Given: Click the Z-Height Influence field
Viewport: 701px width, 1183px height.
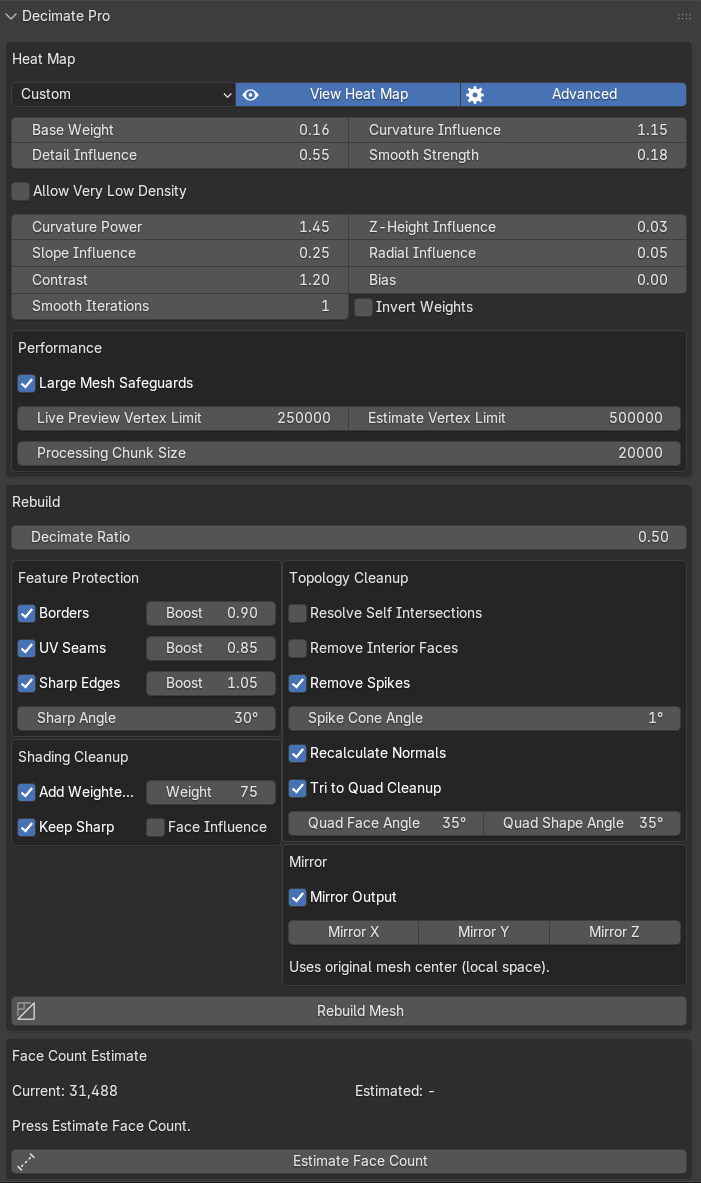Looking at the screenshot, I should [x=518, y=227].
